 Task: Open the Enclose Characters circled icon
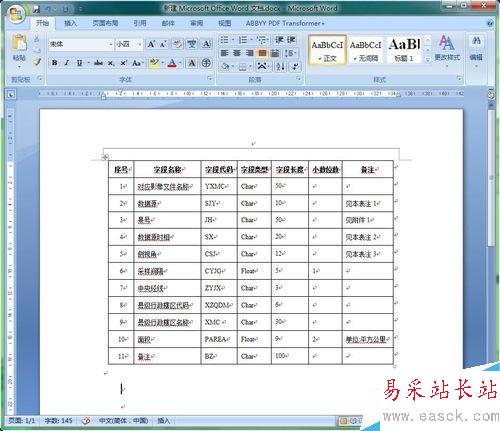click(x=206, y=63)
